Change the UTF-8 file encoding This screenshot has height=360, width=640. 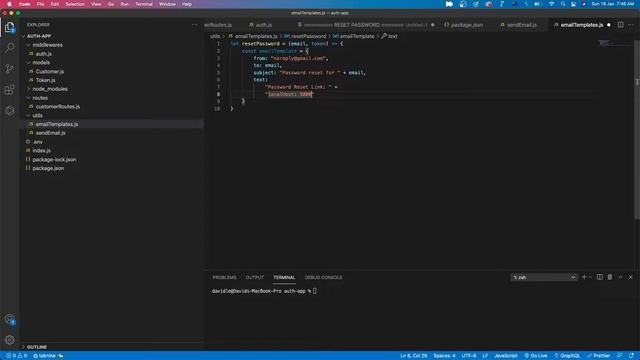coord(469,356)
